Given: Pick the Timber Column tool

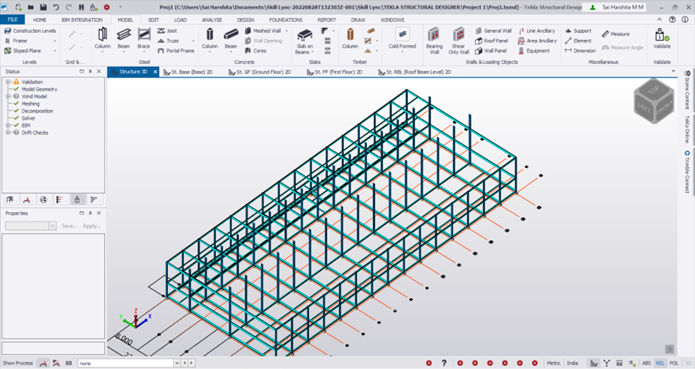Looking at the screenshot, I should click(350, 39).
